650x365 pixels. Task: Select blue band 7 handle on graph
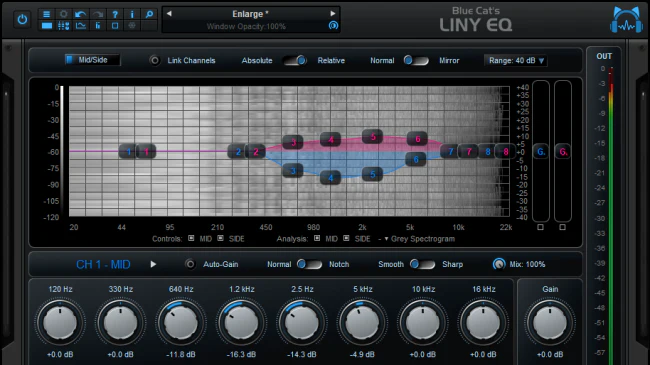point(451,151)
